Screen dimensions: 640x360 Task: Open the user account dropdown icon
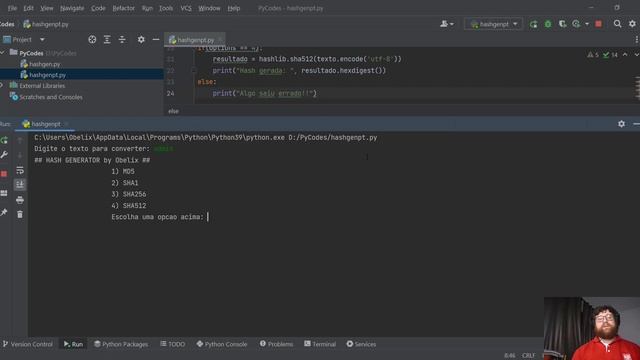(x=447, y=24)
